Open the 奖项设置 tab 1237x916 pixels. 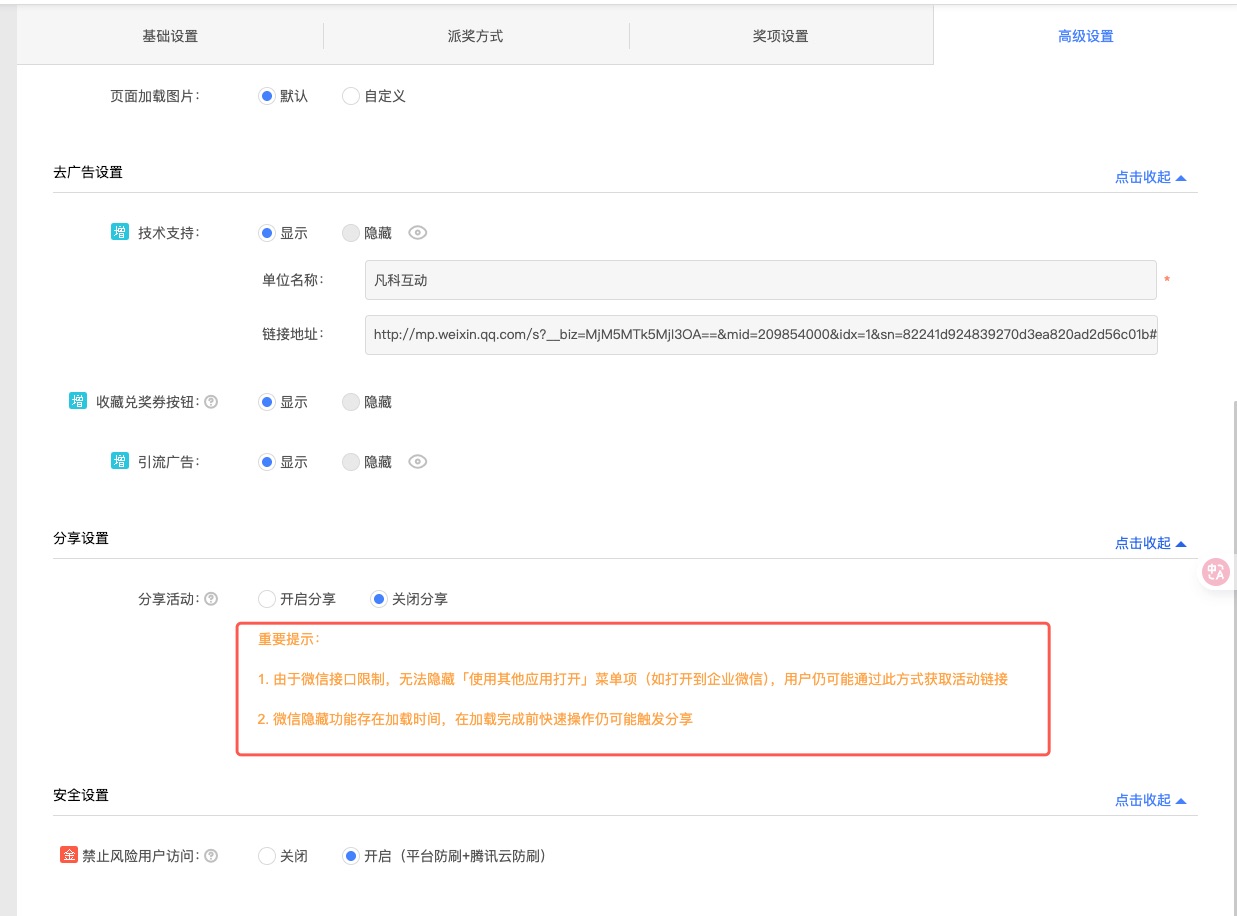pos(780,36)
